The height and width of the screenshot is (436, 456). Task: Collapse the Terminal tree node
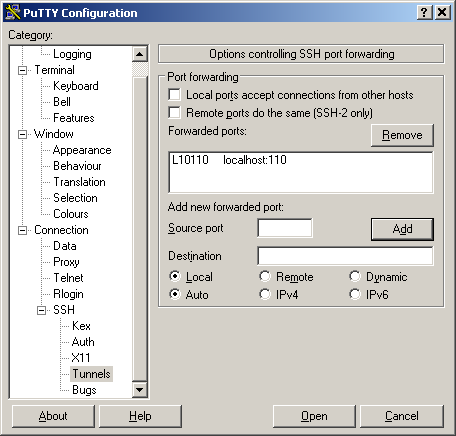[x=22, y=70]
